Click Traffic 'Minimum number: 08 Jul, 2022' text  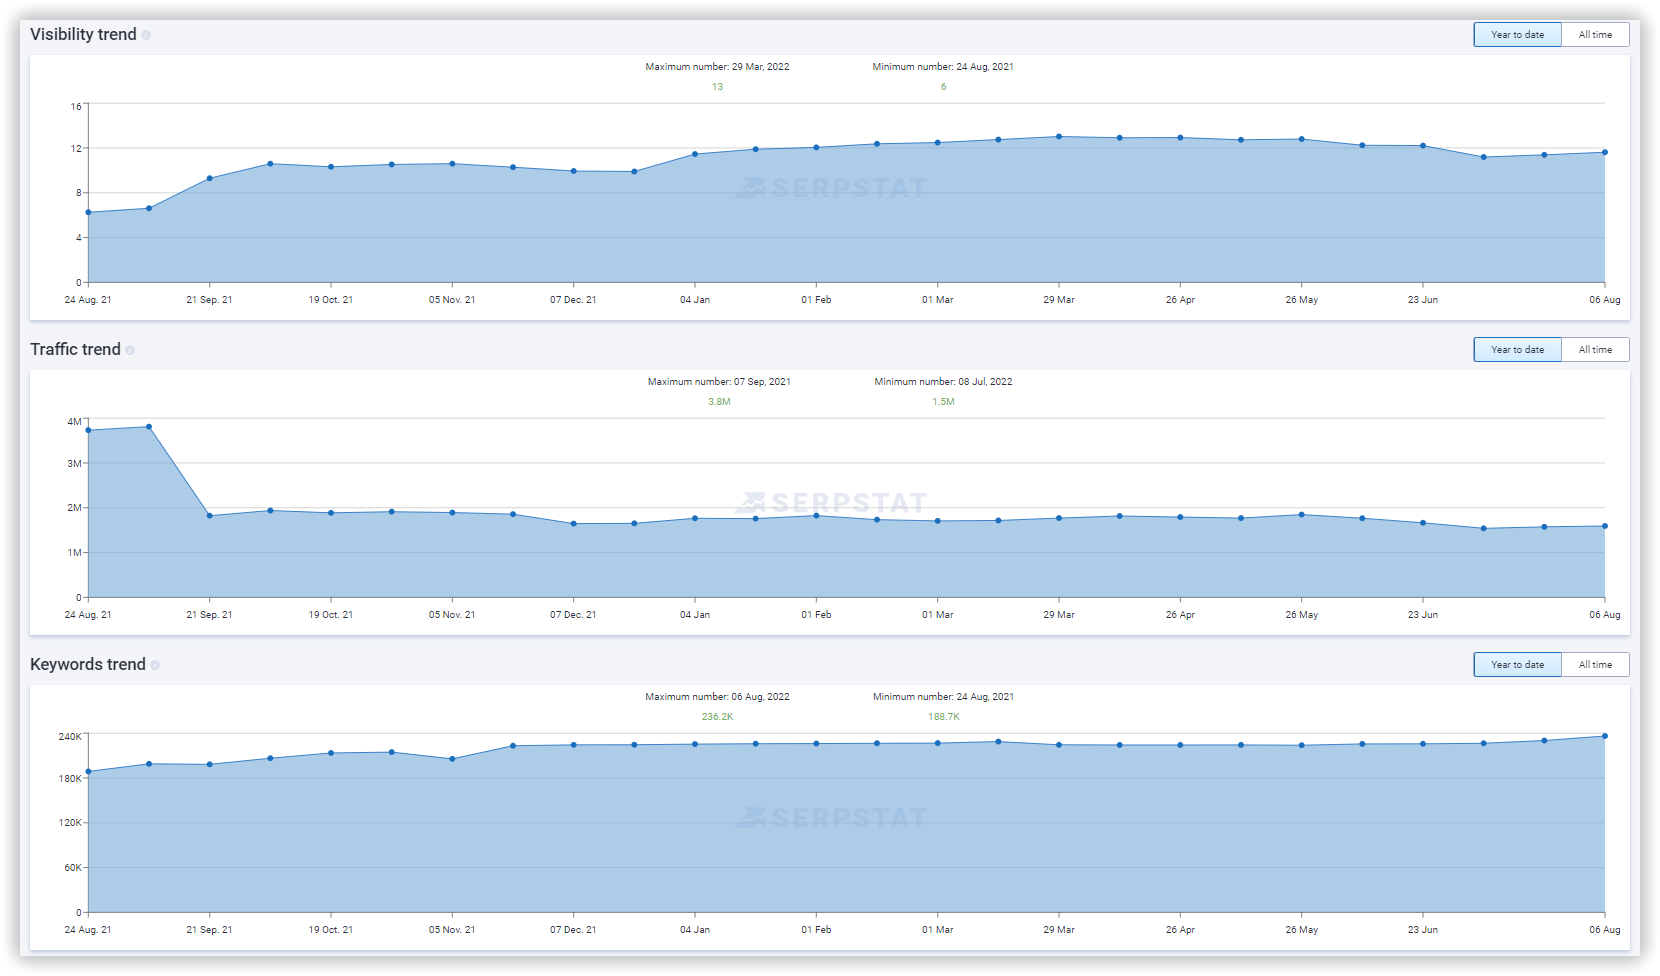pyautogui.click(x=943, y=382)
